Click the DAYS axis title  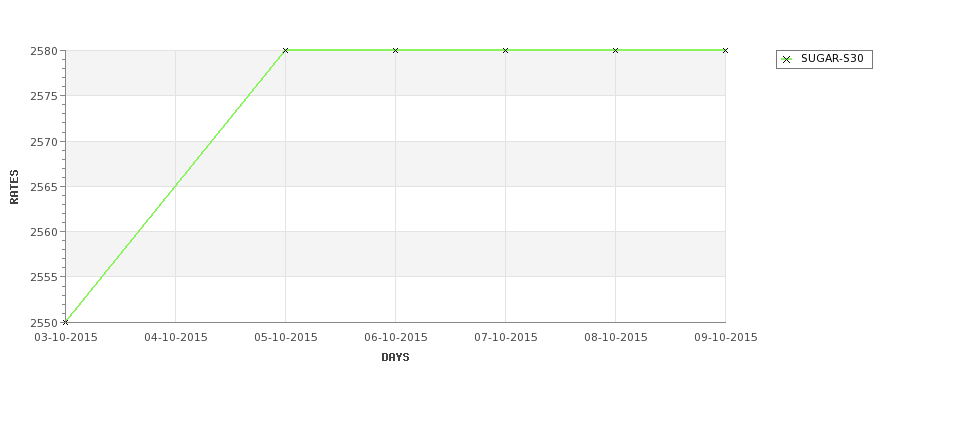[395, 358]
